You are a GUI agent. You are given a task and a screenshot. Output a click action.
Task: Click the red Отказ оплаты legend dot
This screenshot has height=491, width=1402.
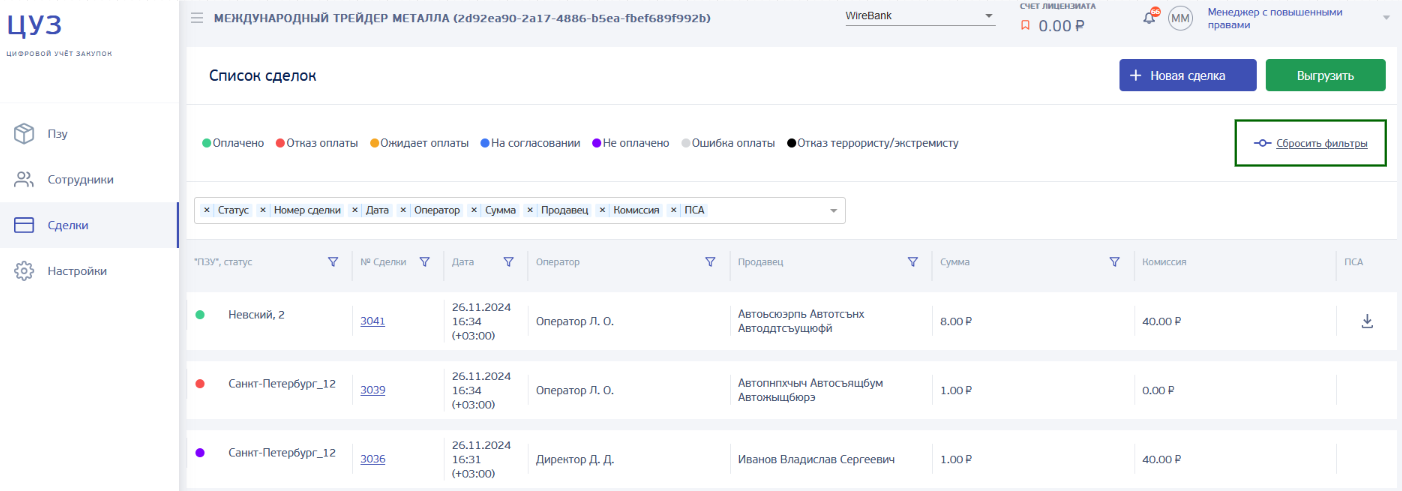point(280,143)
